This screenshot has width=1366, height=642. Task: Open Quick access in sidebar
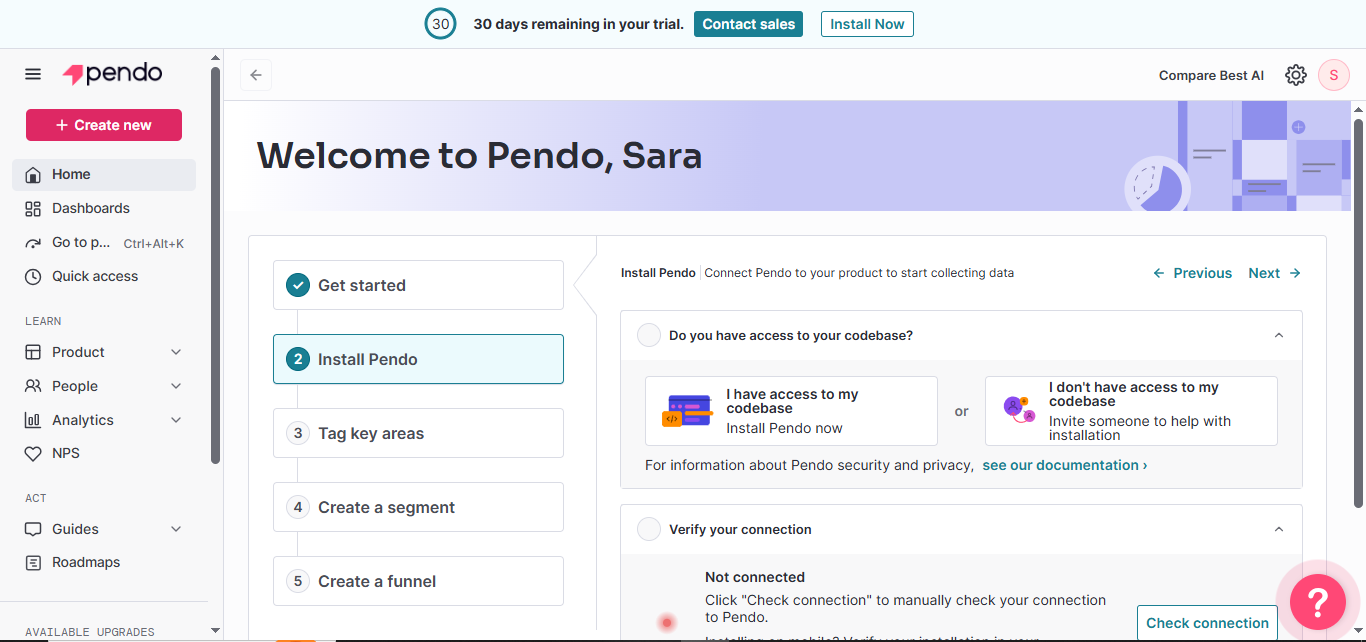point(104,276)
